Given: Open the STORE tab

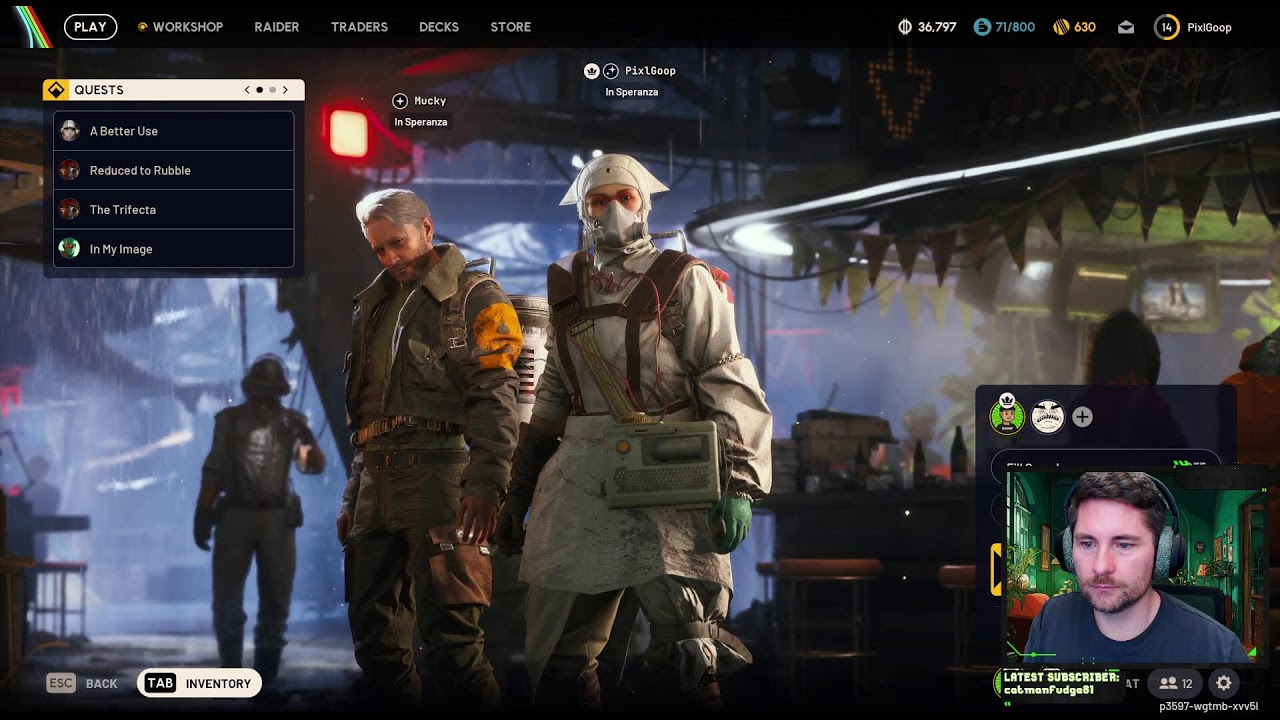Looking at the screenshot, I should (x=510, y=27).
